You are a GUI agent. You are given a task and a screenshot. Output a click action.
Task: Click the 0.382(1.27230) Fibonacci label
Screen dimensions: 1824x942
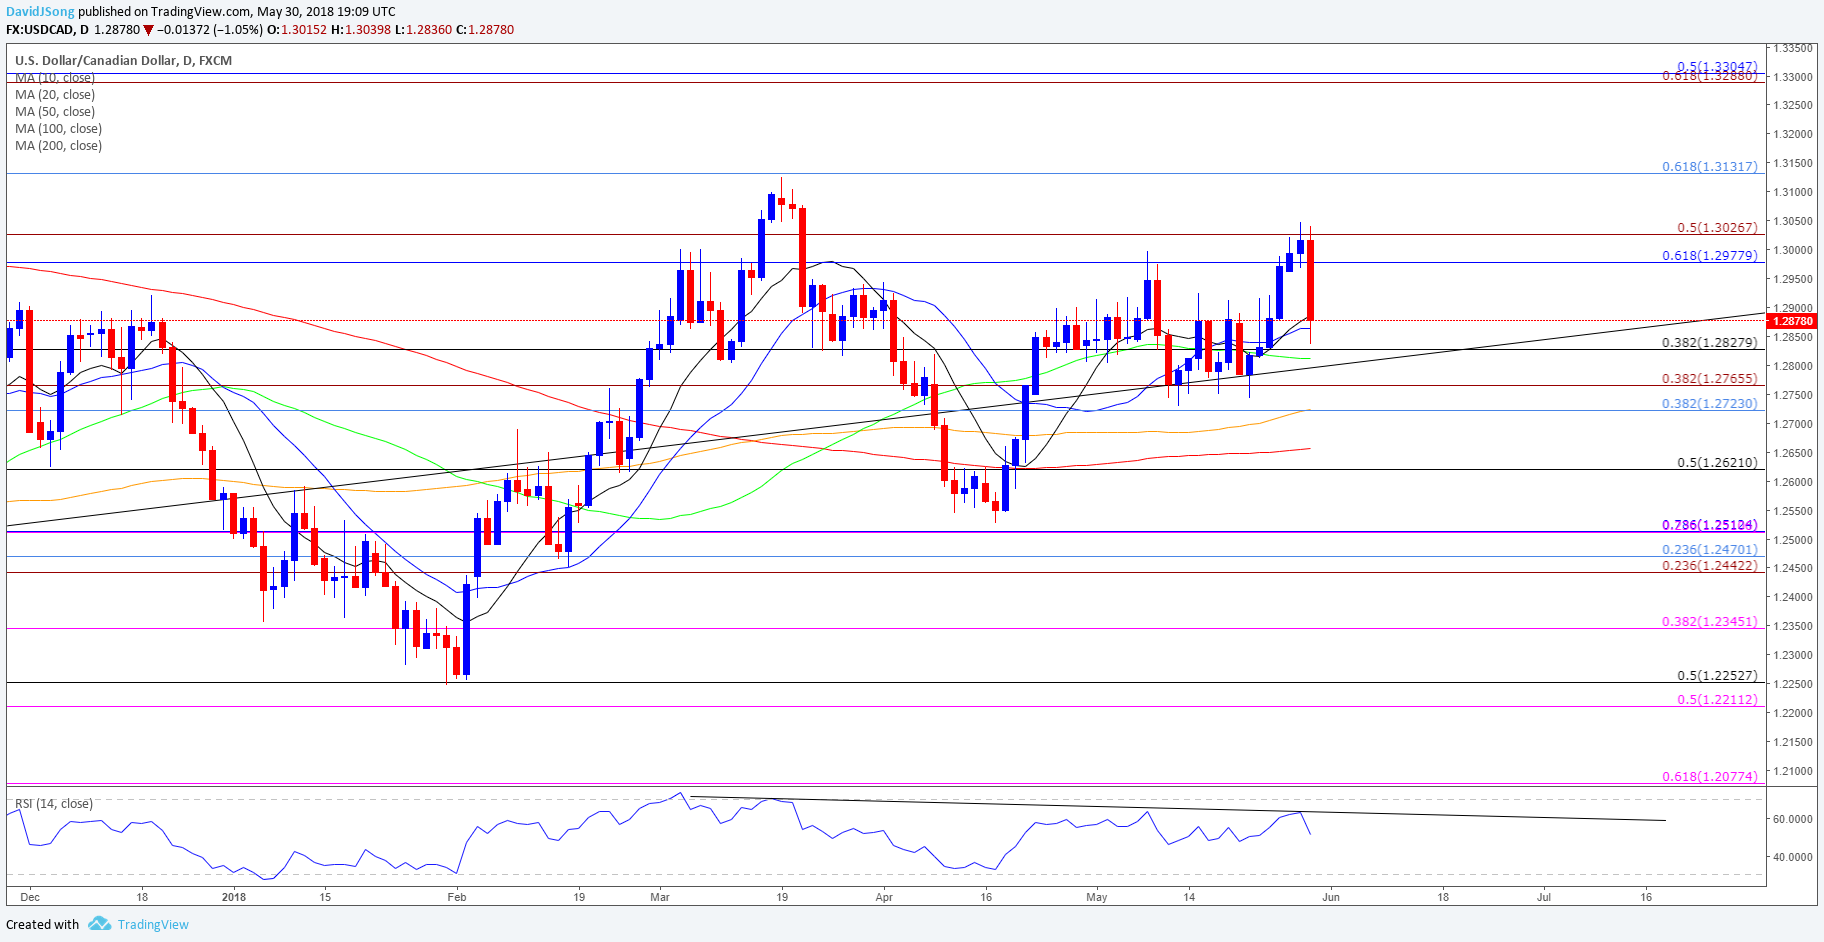coord(1710,404)
